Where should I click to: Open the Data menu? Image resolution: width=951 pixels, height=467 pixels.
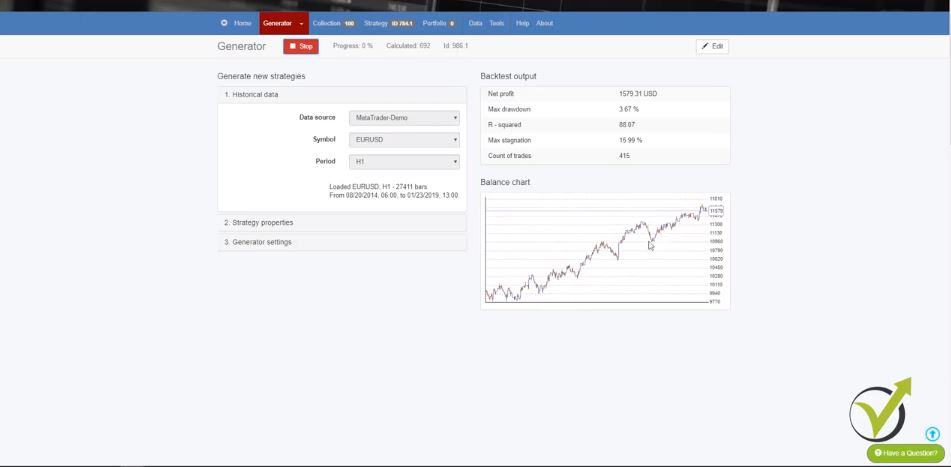click(x=475, y=23)
